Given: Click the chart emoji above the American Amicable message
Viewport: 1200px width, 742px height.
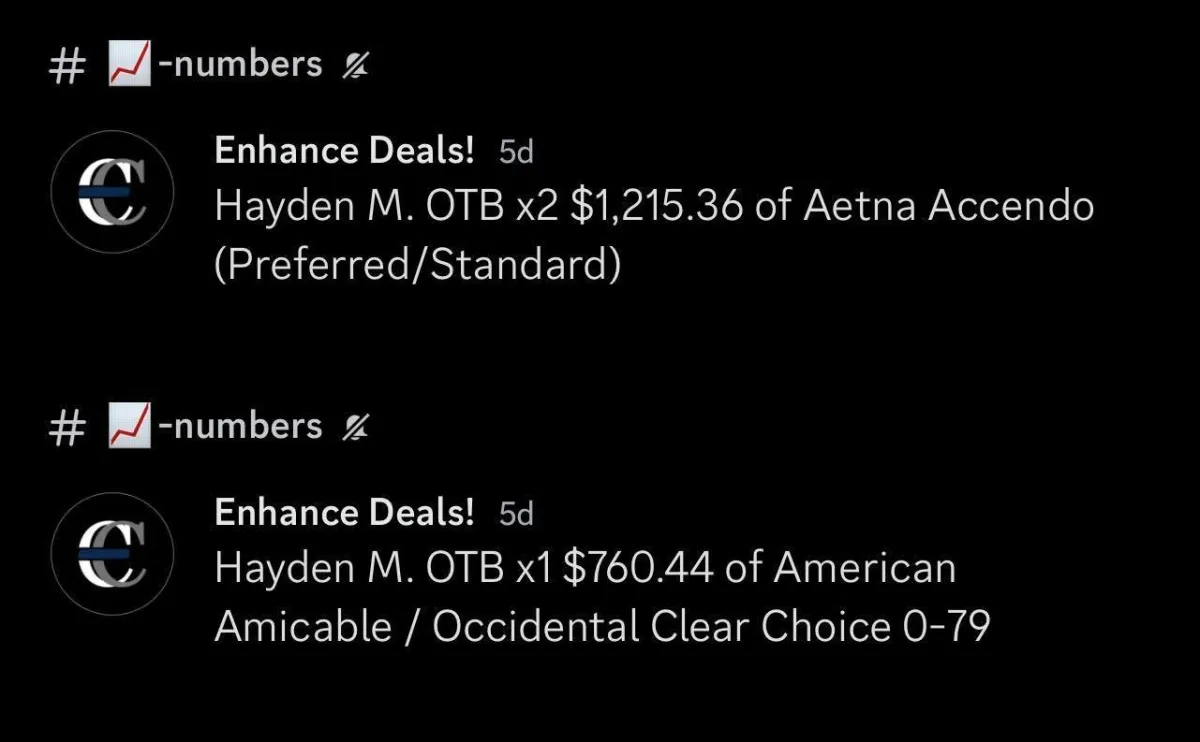Looking at the screenshot, I should click(x=129, y=428).
